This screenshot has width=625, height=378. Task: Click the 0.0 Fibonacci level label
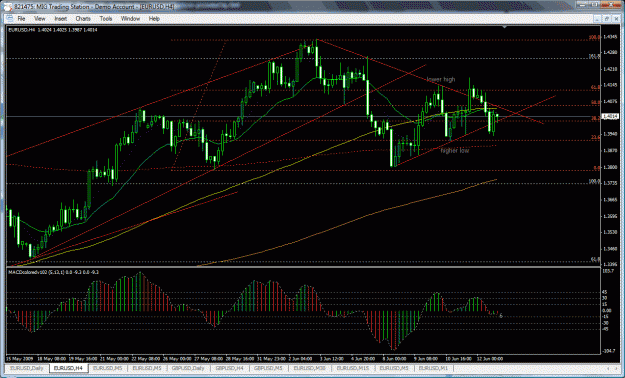click(x=597, y=168)
